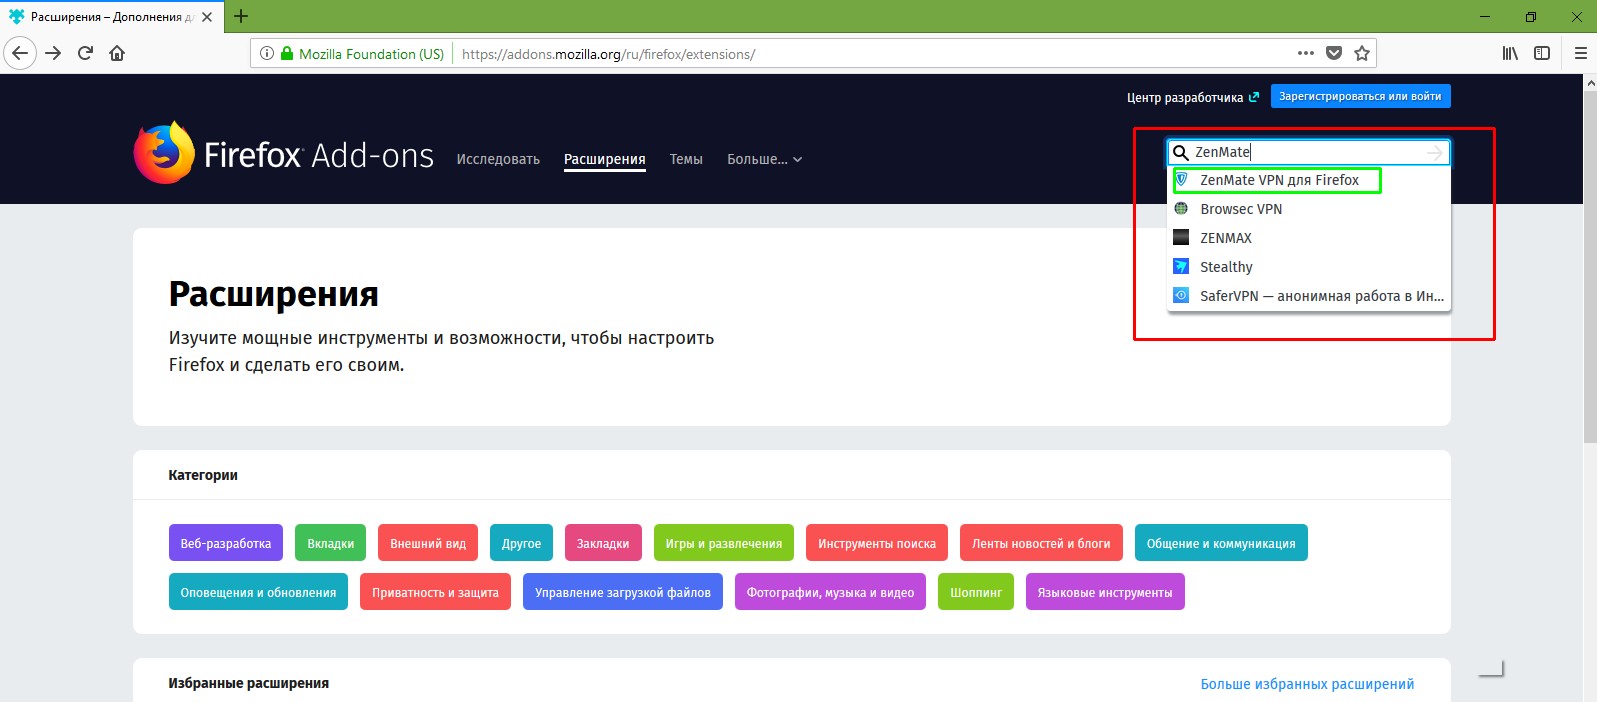Click the green padlock security icon
1597x702 pixels.
point(287,53)
